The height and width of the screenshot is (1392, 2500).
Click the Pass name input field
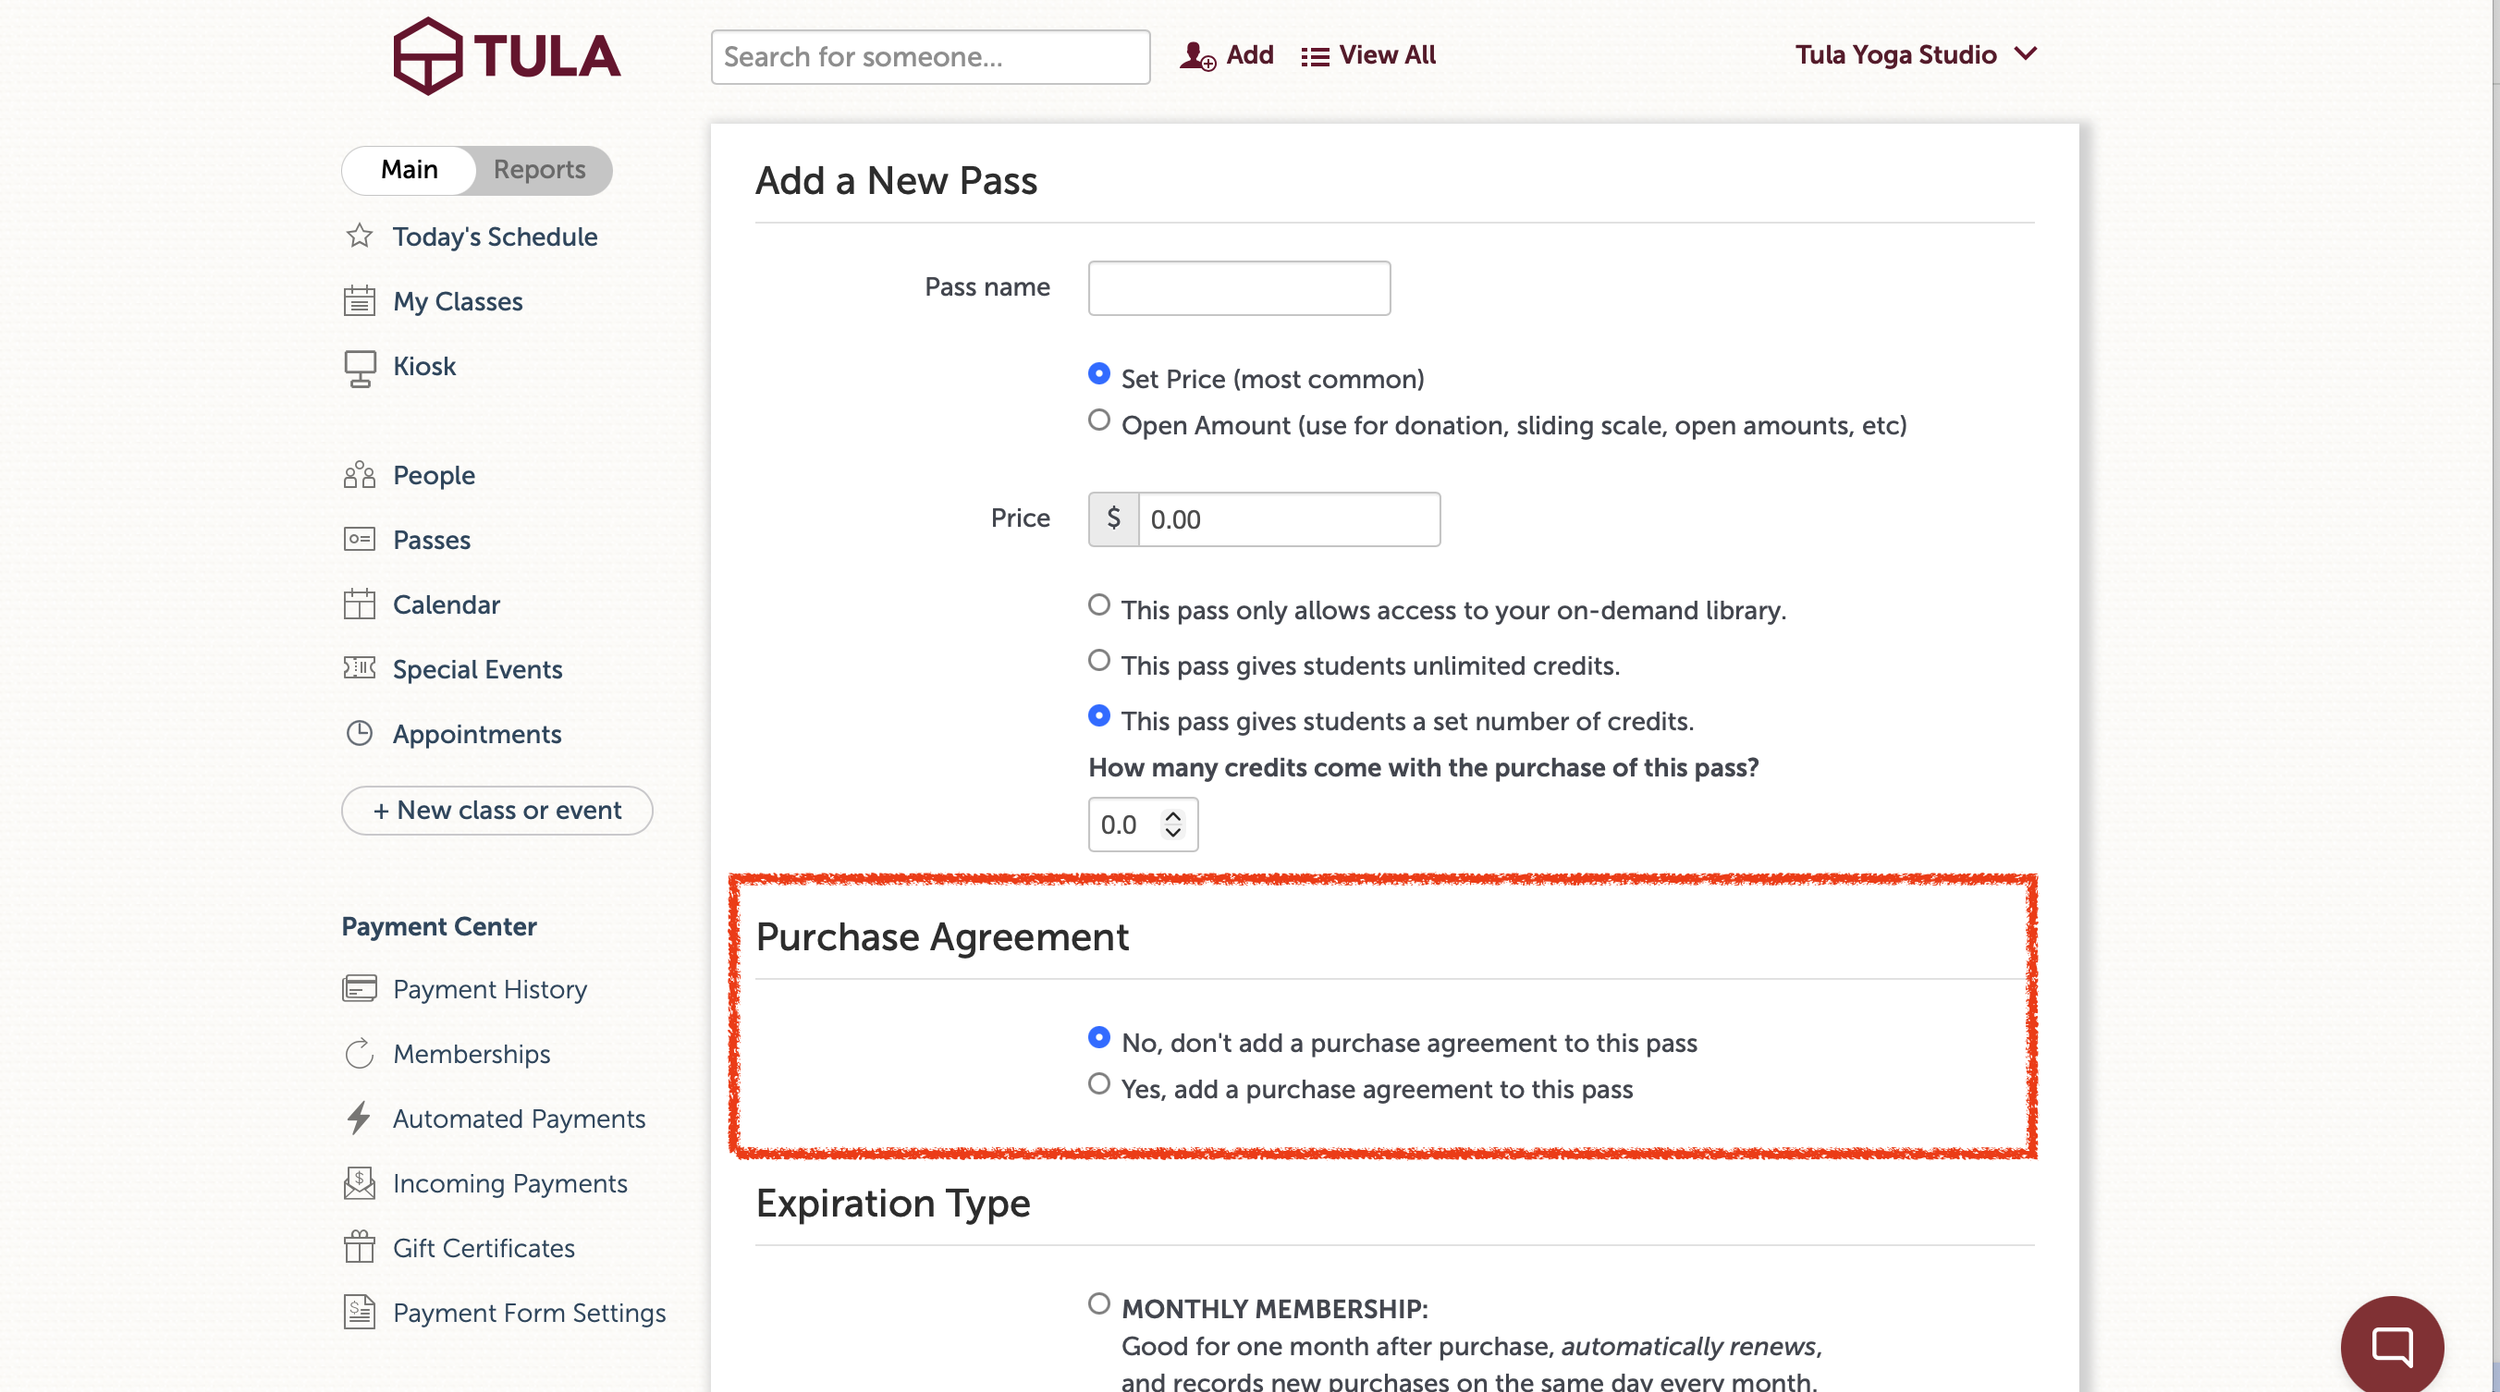pyautogui.click(x=1239, y=288)
